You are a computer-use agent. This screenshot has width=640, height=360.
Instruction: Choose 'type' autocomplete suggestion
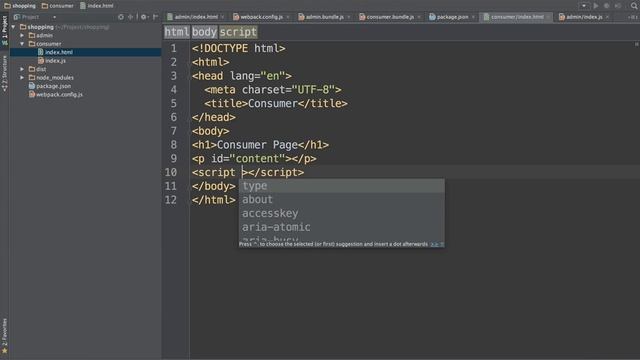pos(342,186)
